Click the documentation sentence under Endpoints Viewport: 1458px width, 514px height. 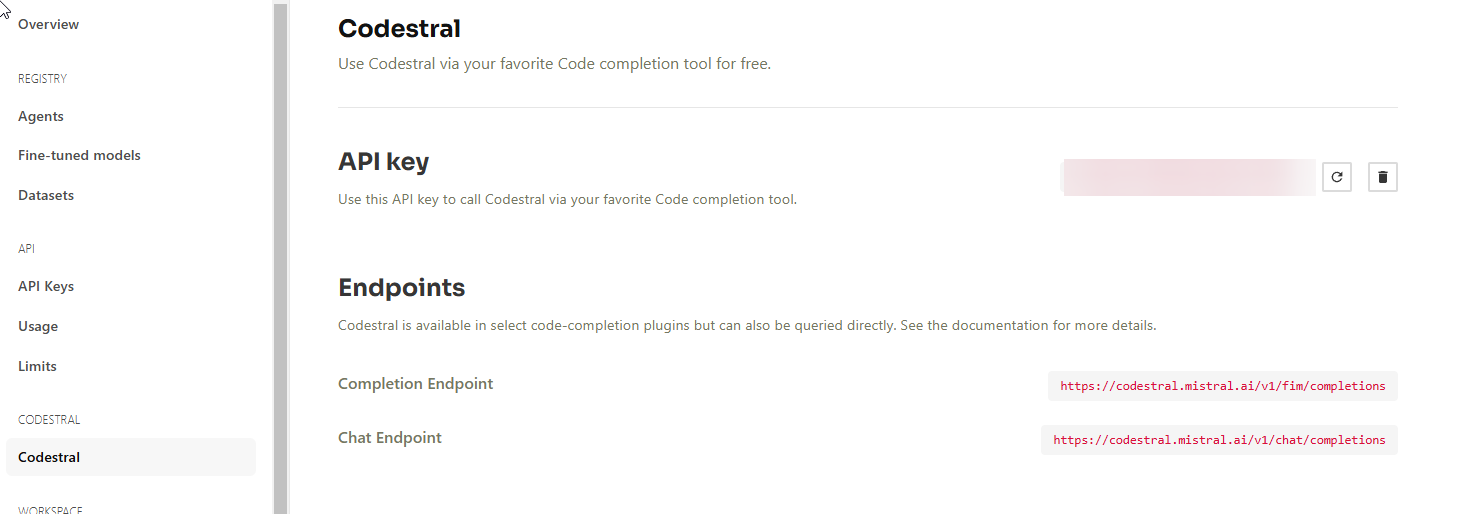747,326
